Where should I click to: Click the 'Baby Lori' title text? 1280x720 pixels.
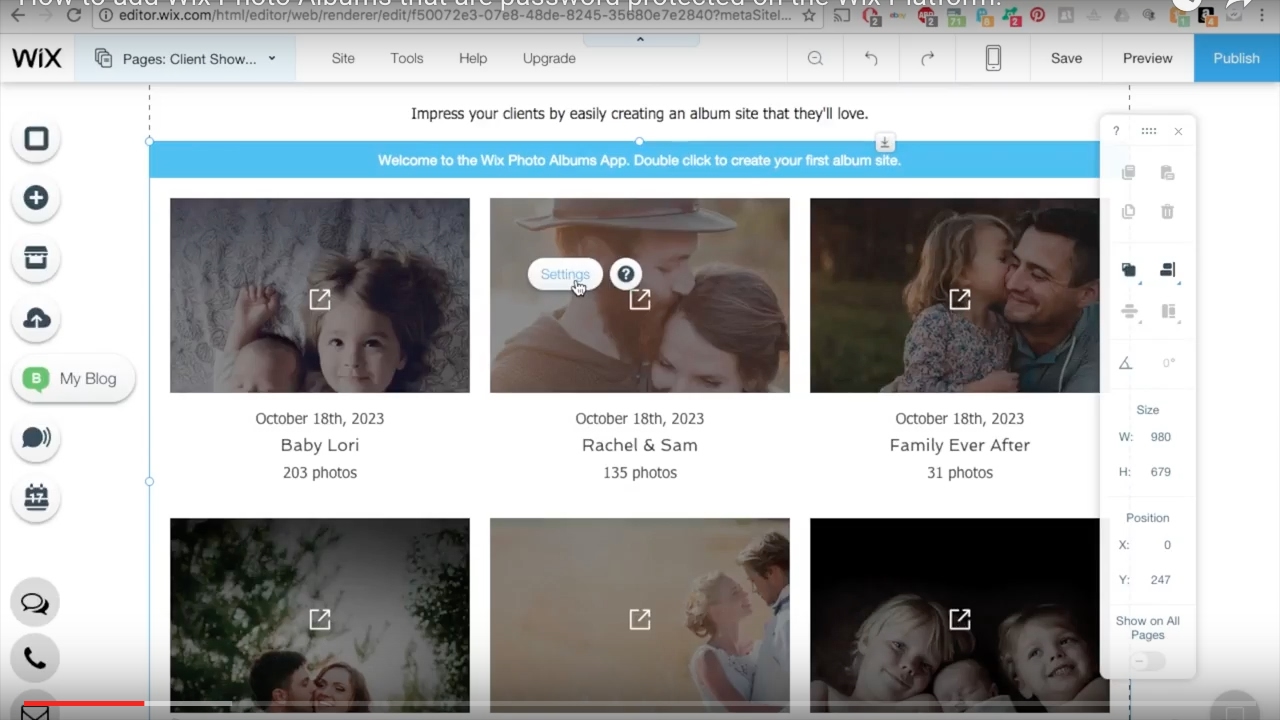click(320, 445)
